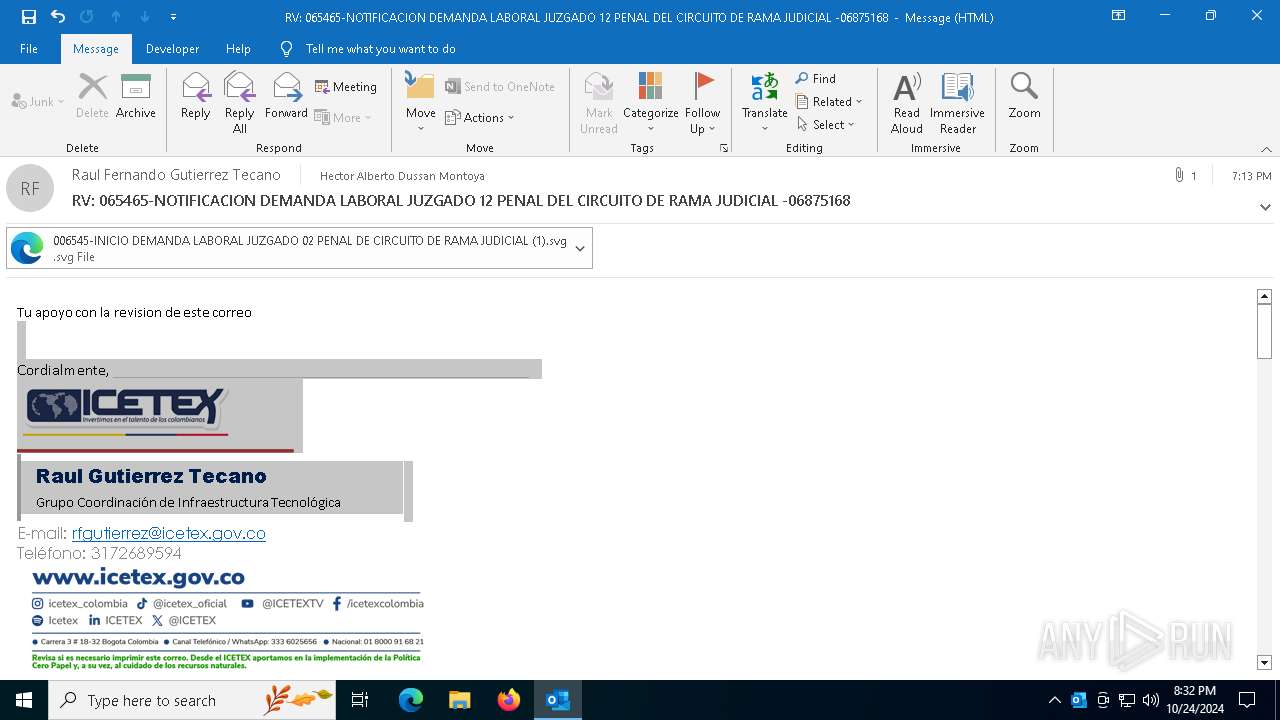Click the rfgutierrez@icetex.gov.co email link
The height and width of the screenshot is (720, 1280).
pos(169,533)
